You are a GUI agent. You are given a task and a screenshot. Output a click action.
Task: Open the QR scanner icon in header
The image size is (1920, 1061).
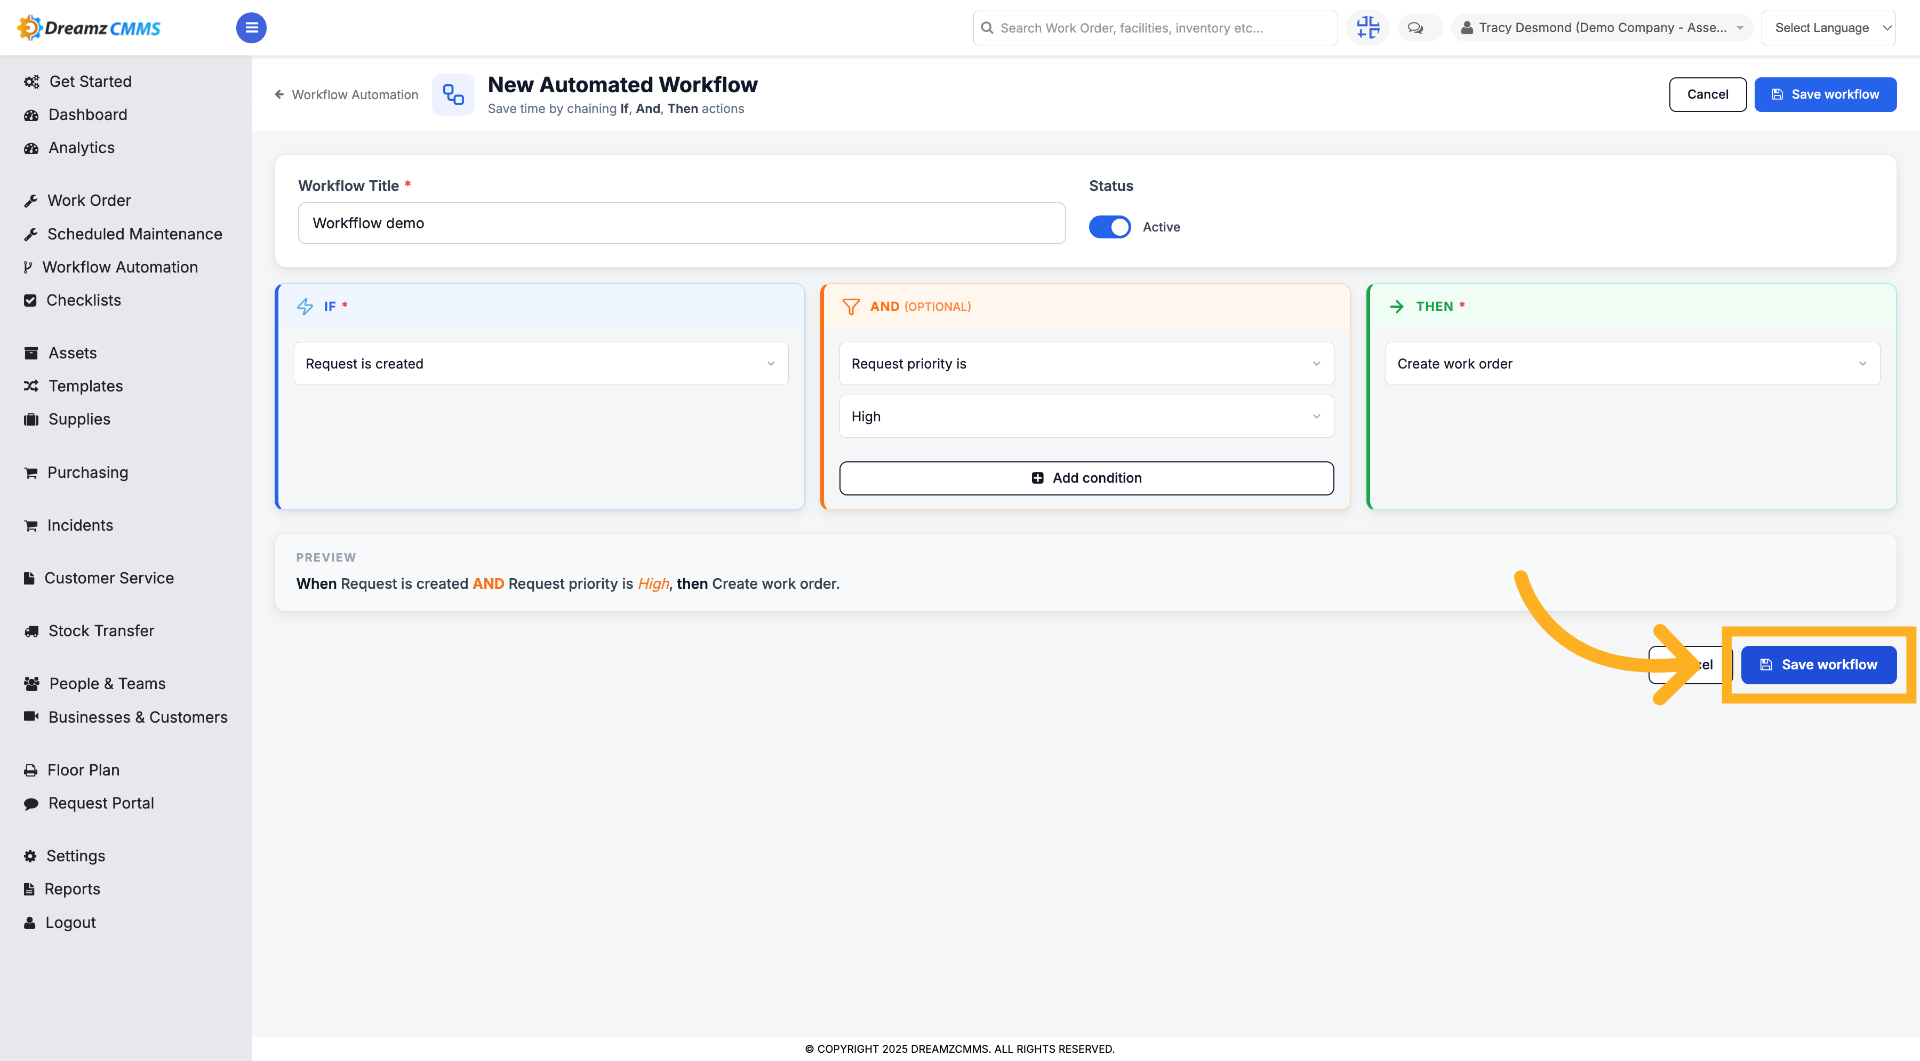coord(1367,28)
